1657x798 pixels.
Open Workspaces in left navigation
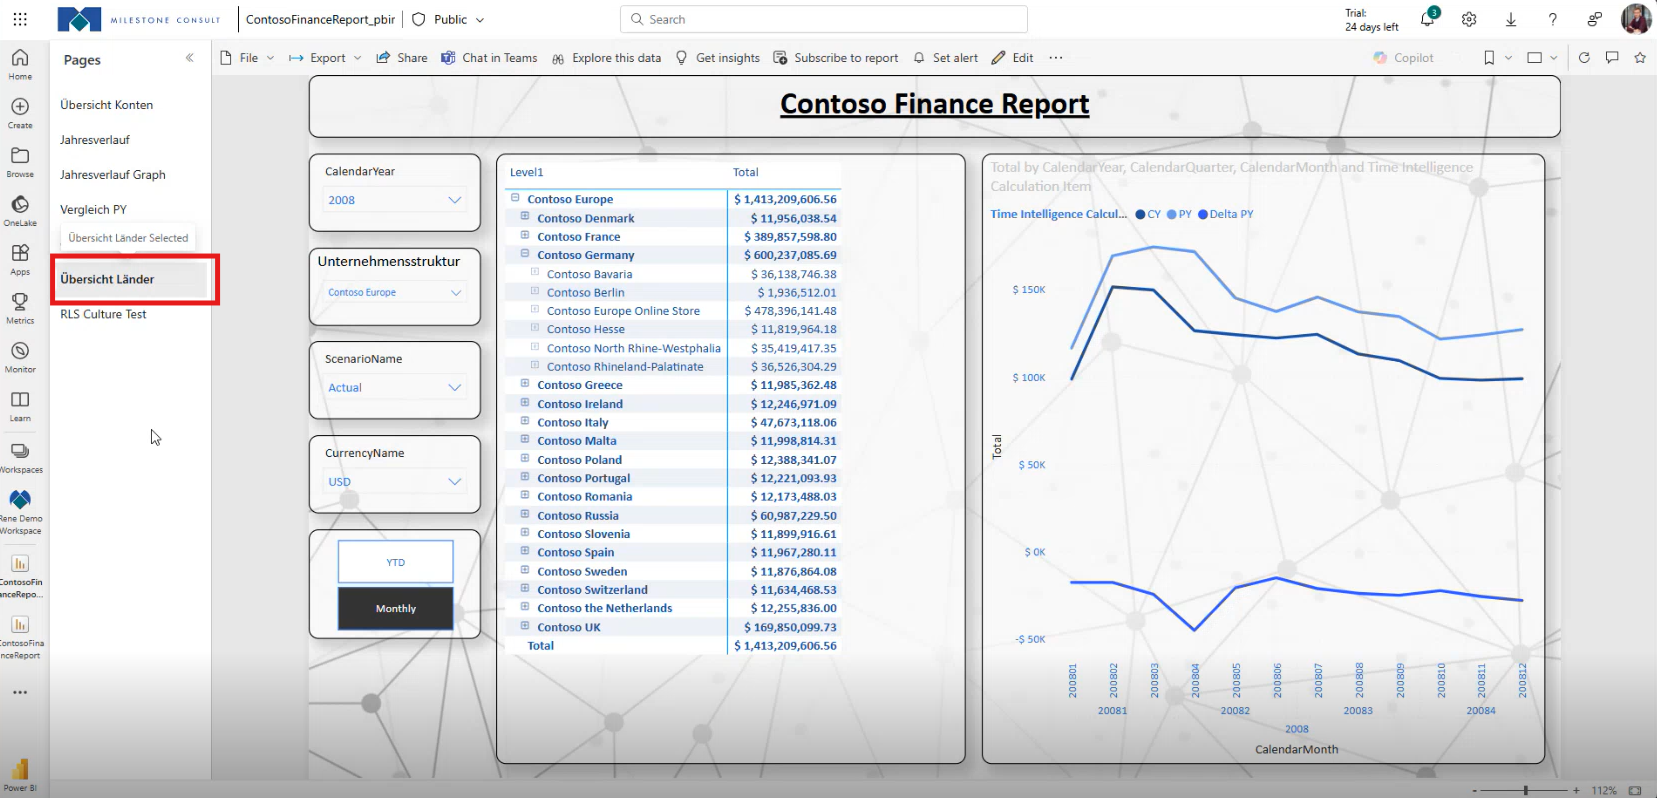[x=20, y=458]
